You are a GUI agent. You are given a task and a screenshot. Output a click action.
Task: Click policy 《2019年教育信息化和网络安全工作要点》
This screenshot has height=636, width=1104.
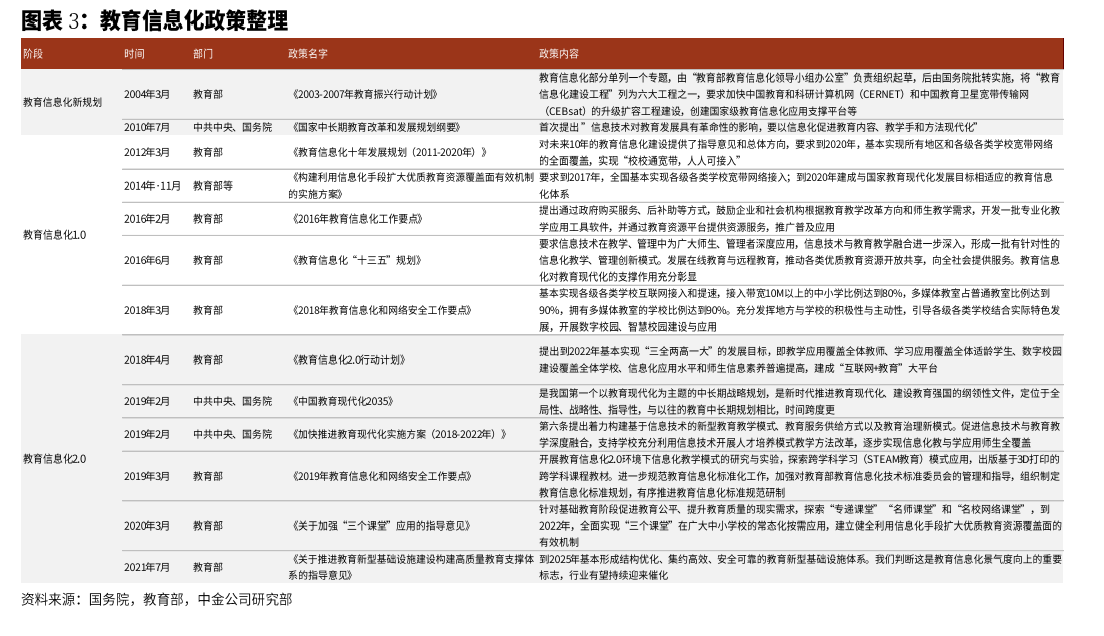pyautogui.click(x=381, y=476)
